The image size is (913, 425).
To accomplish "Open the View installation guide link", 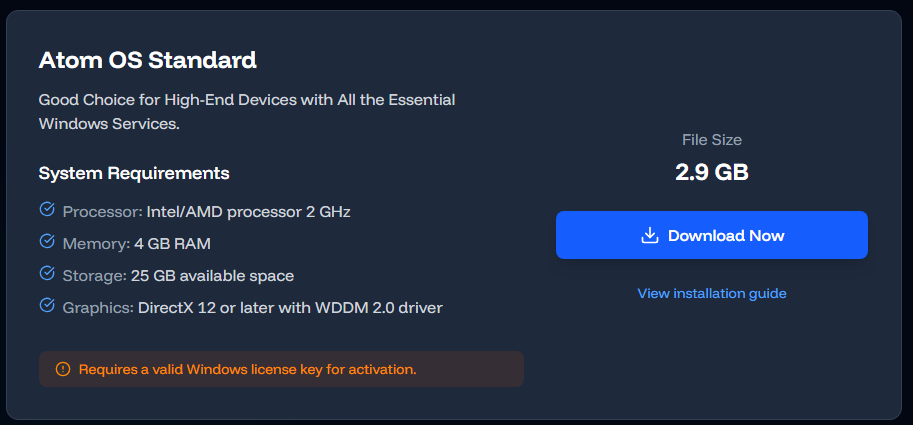I will tap(712, 293).
